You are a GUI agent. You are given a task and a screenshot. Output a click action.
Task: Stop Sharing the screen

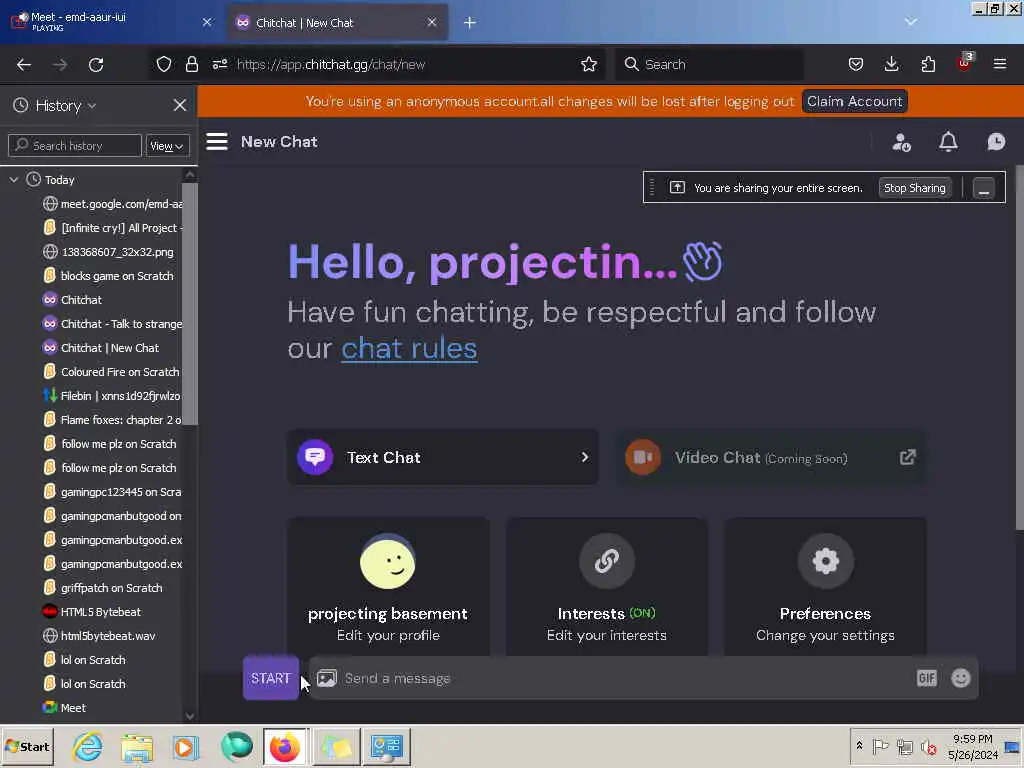[x=914, y=188]
